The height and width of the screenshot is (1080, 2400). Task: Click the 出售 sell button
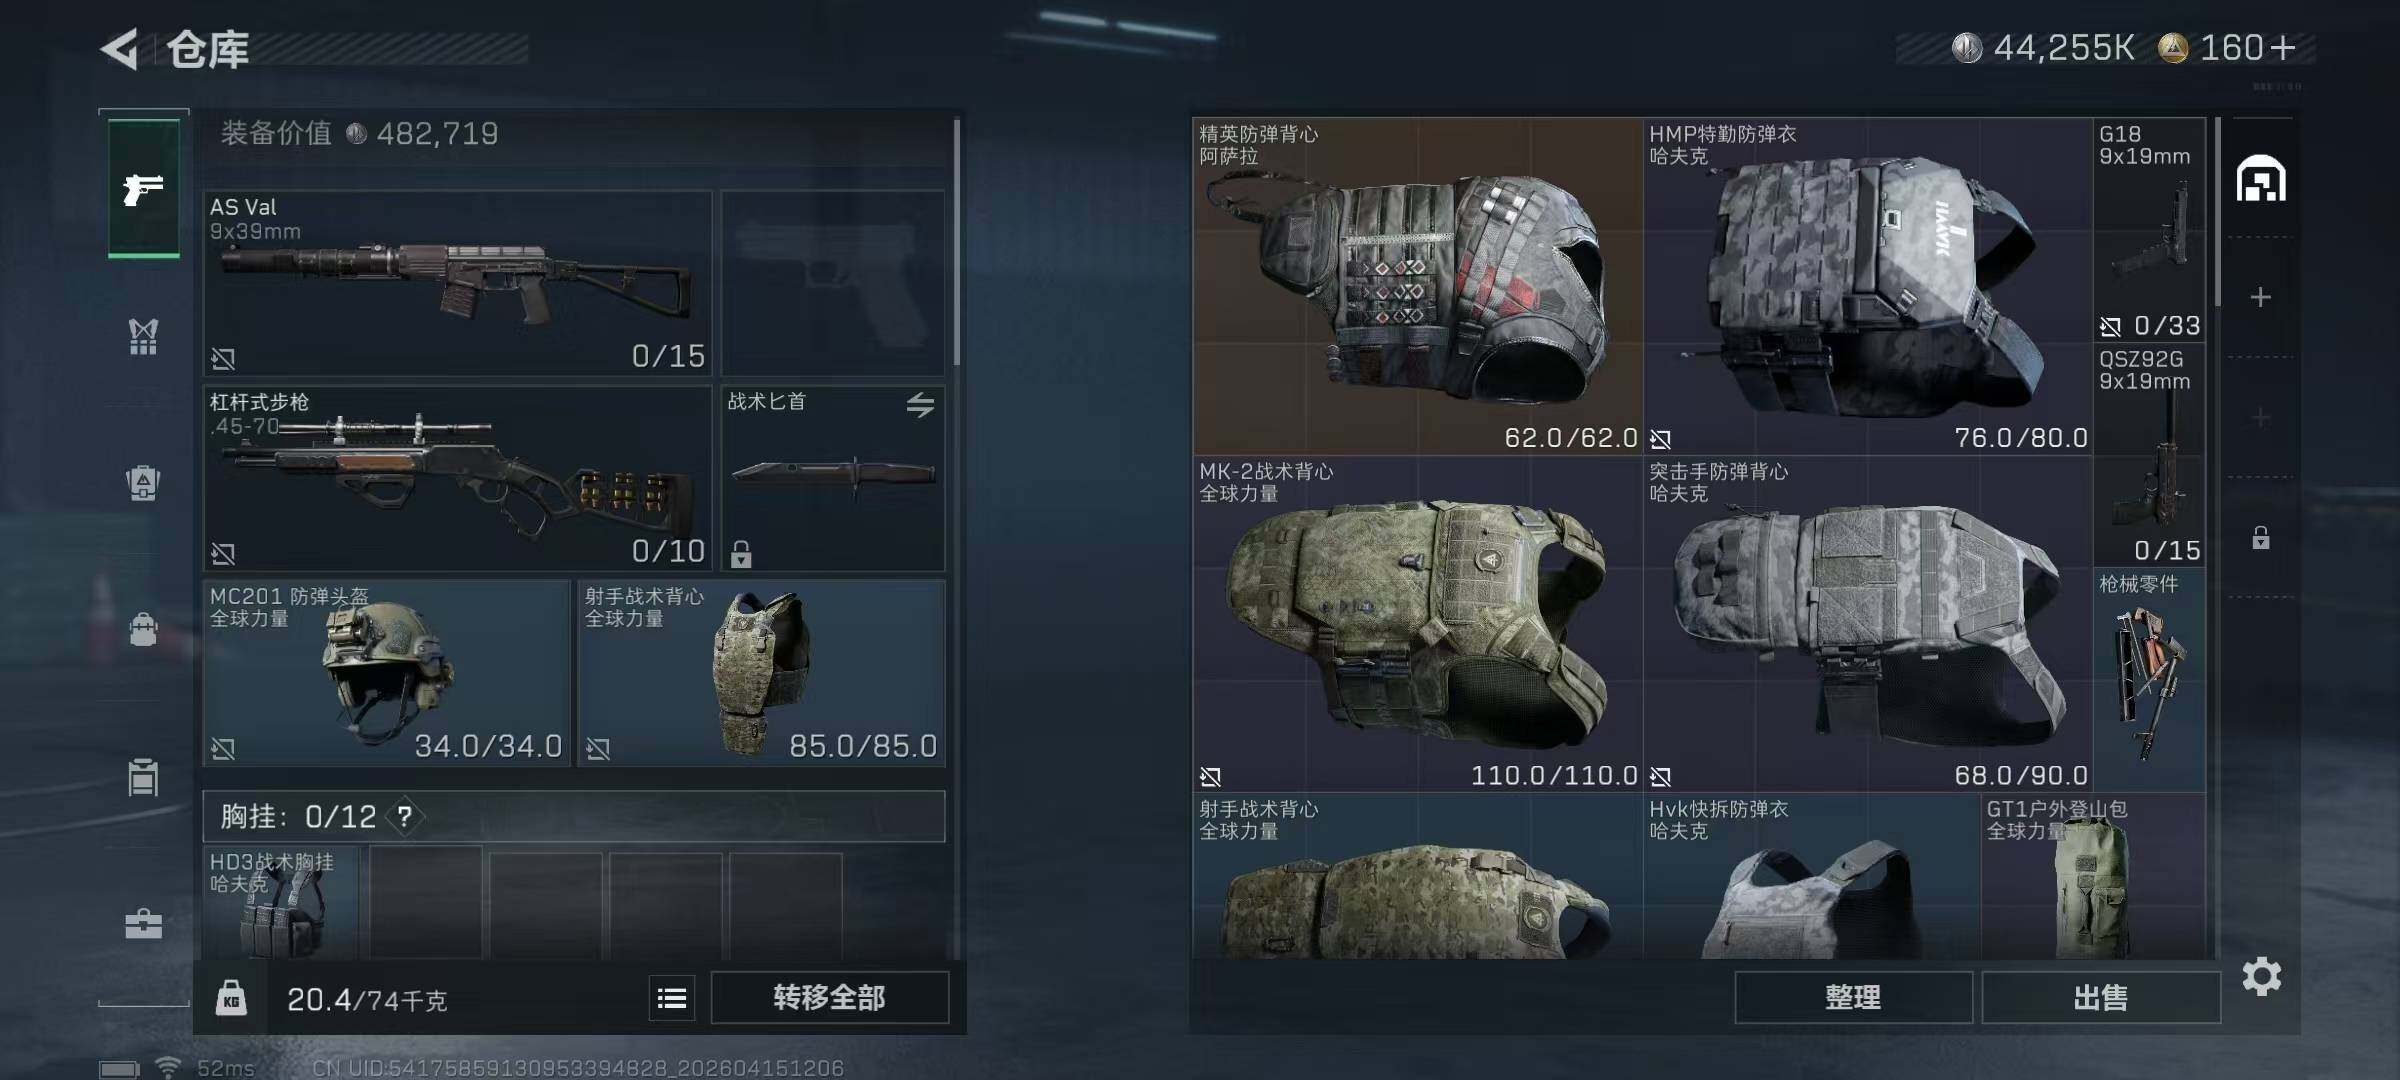(x=2100, y=997)
